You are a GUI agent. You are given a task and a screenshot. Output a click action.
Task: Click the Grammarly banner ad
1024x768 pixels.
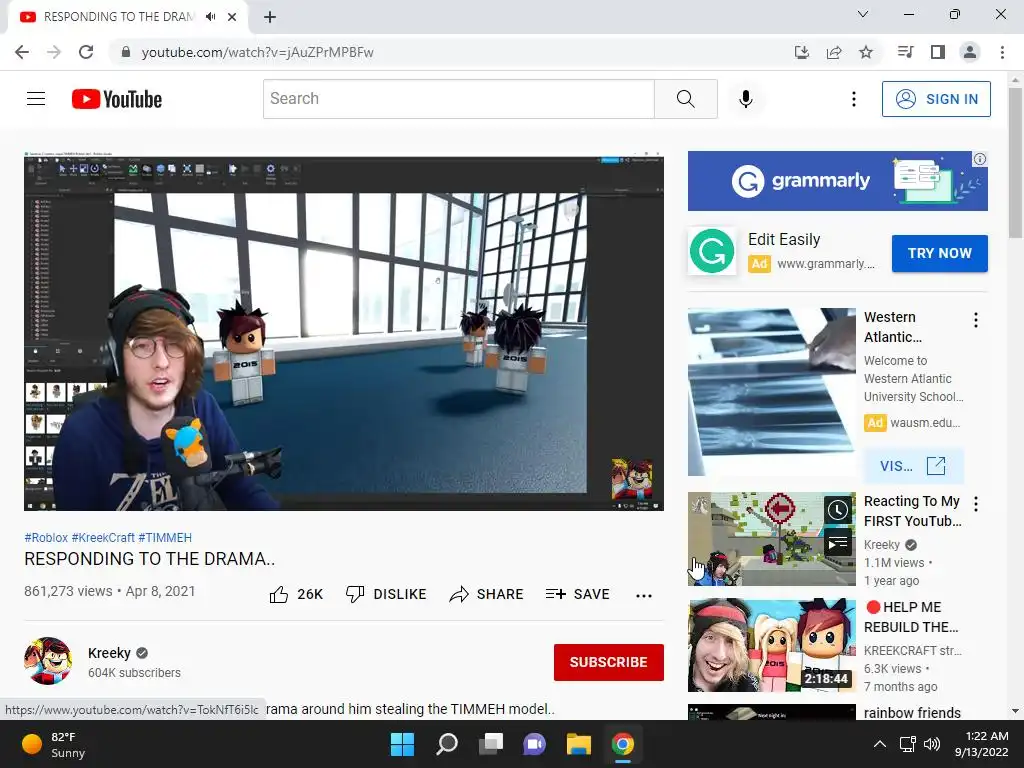(837, 181)
